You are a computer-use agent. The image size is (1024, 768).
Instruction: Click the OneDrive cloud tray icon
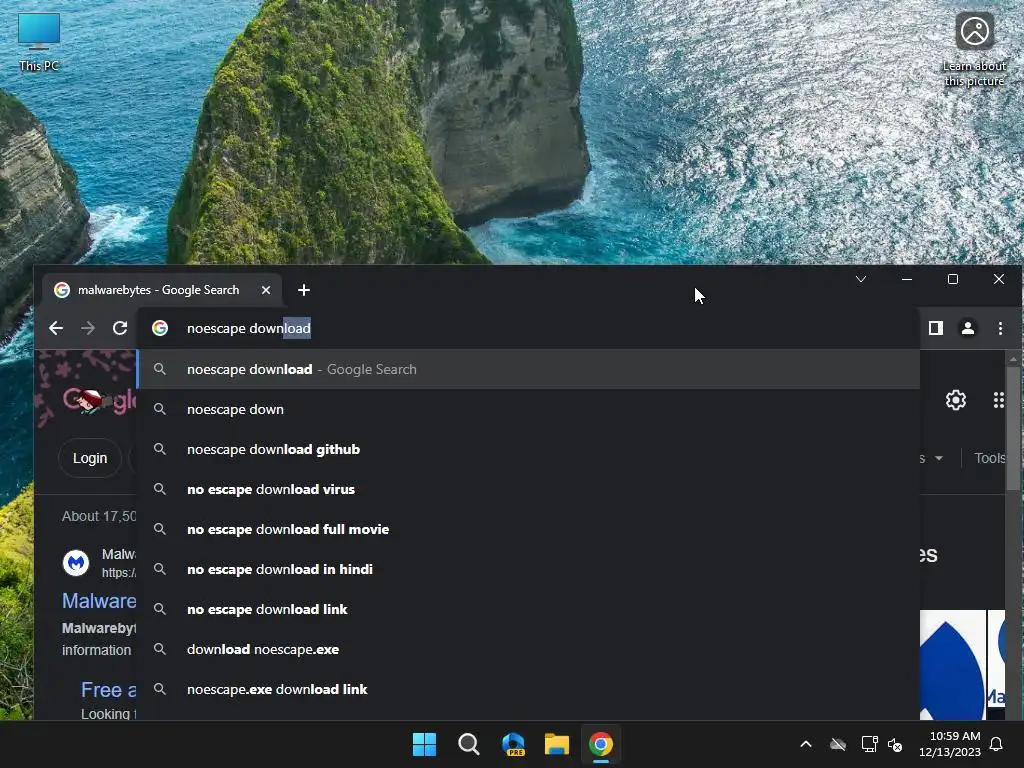pyautogui.click(x=838, y=744)
